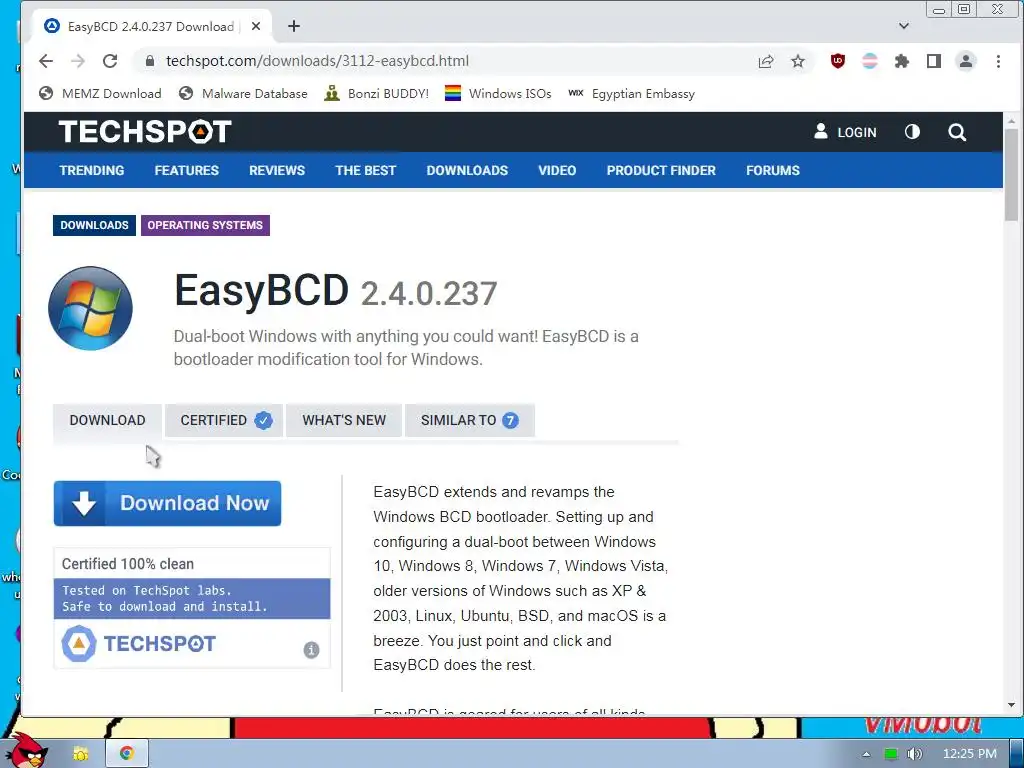Open the uBlock Origin extension icon

pyautogui.click(x=837, y=61)
